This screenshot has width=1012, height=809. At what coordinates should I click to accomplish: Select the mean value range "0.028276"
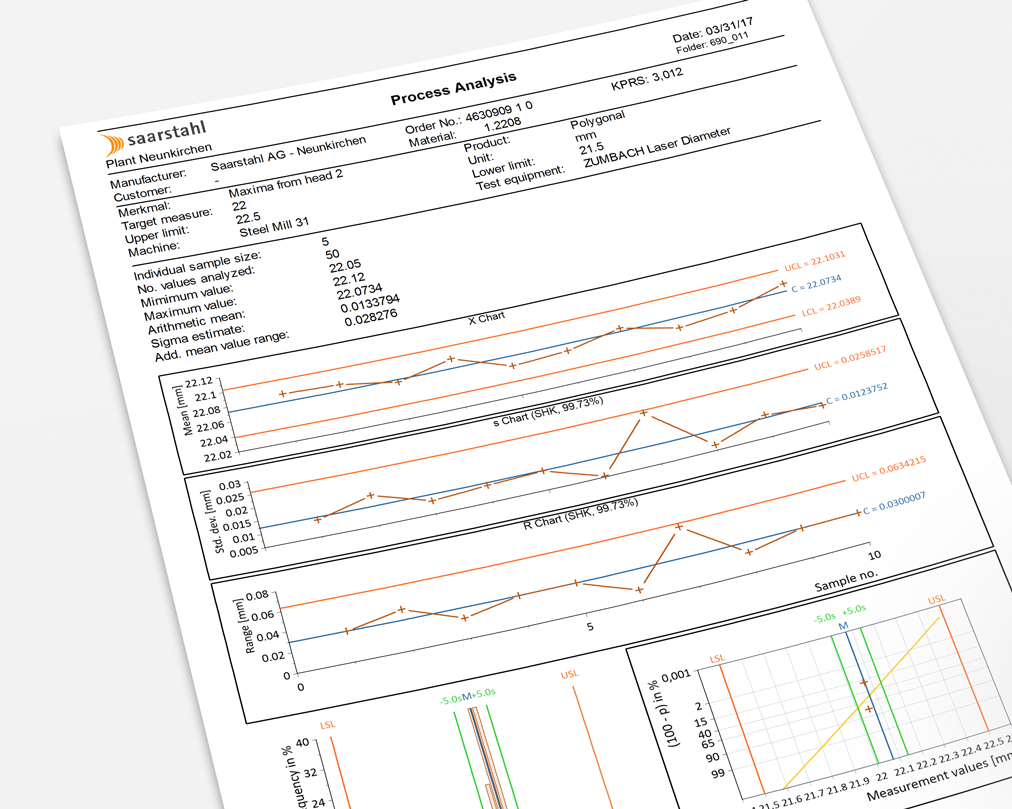371,318
